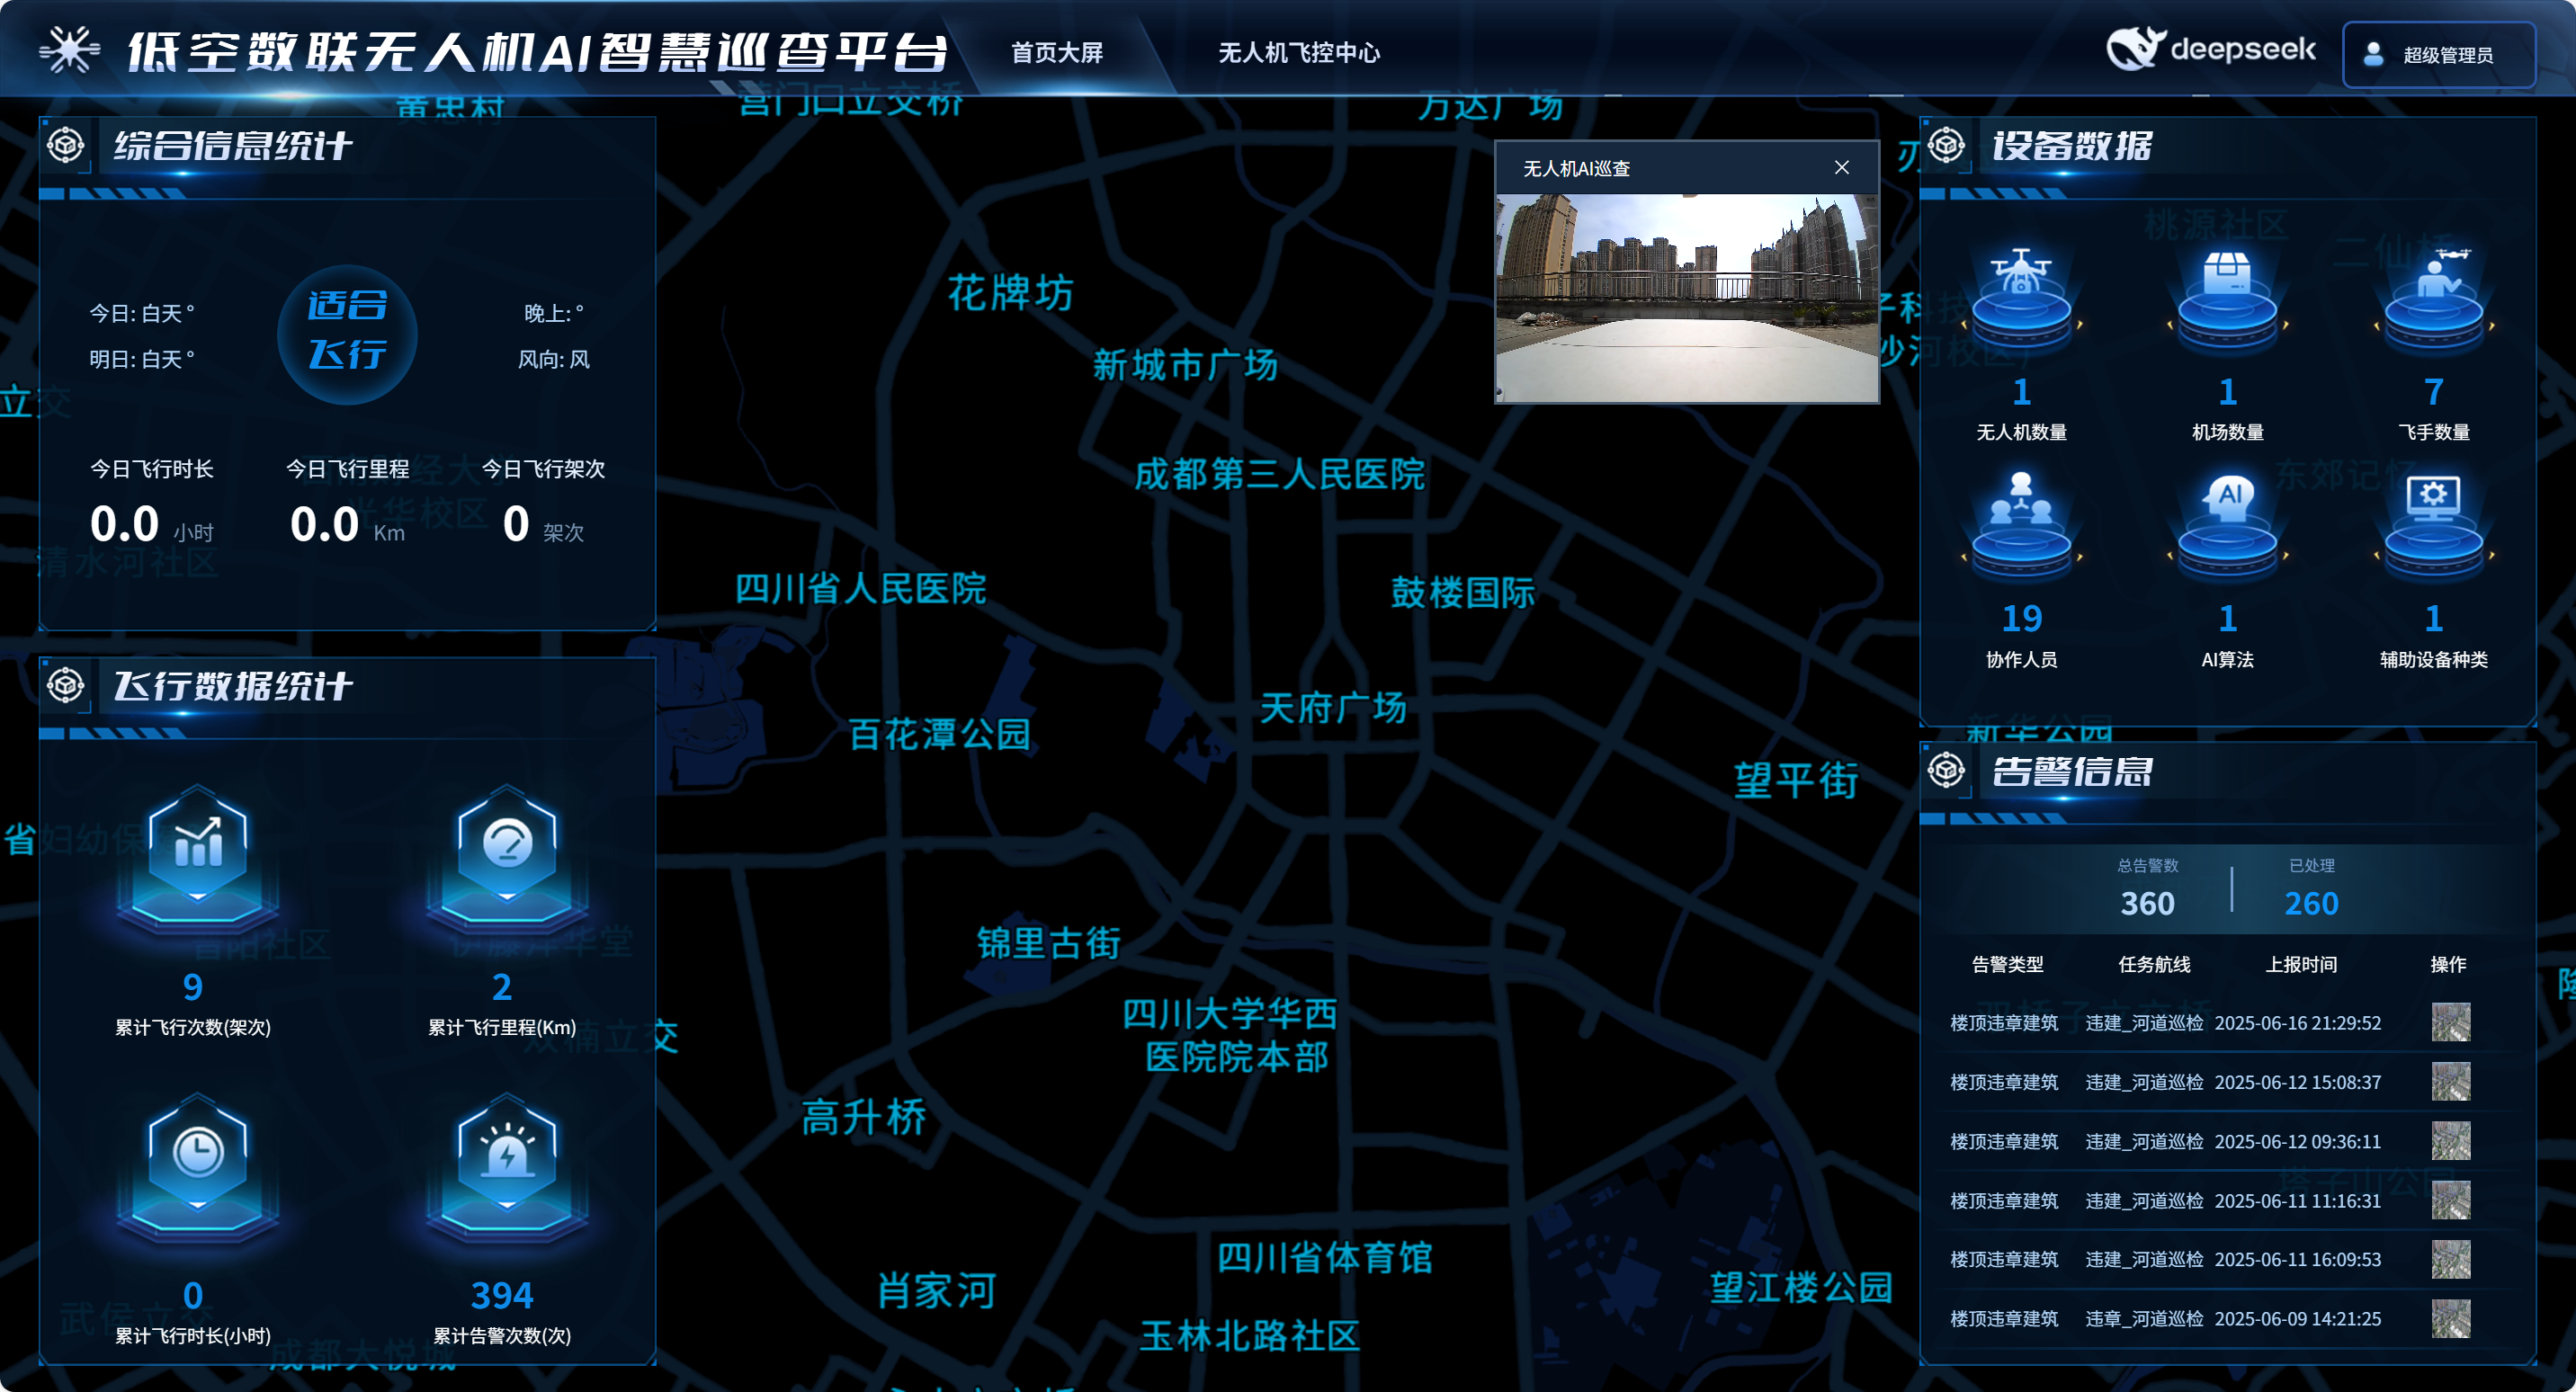Click the 今日飞行里程 label
Viewport: 2576px width, 1392px height.
click(347, 468)
